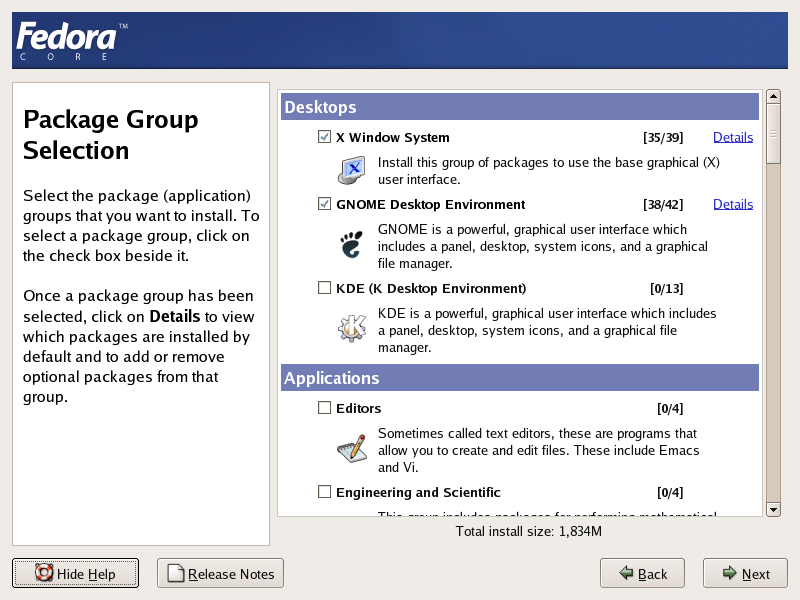This screenshot has height=600, width=800.
Task: Open the Release Notes
Action: (x=220, y=573)
